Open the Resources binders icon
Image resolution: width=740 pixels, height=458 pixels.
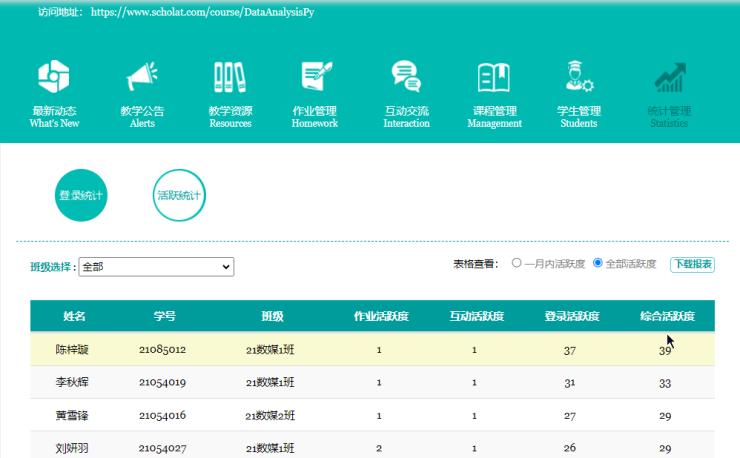point(230,77)
